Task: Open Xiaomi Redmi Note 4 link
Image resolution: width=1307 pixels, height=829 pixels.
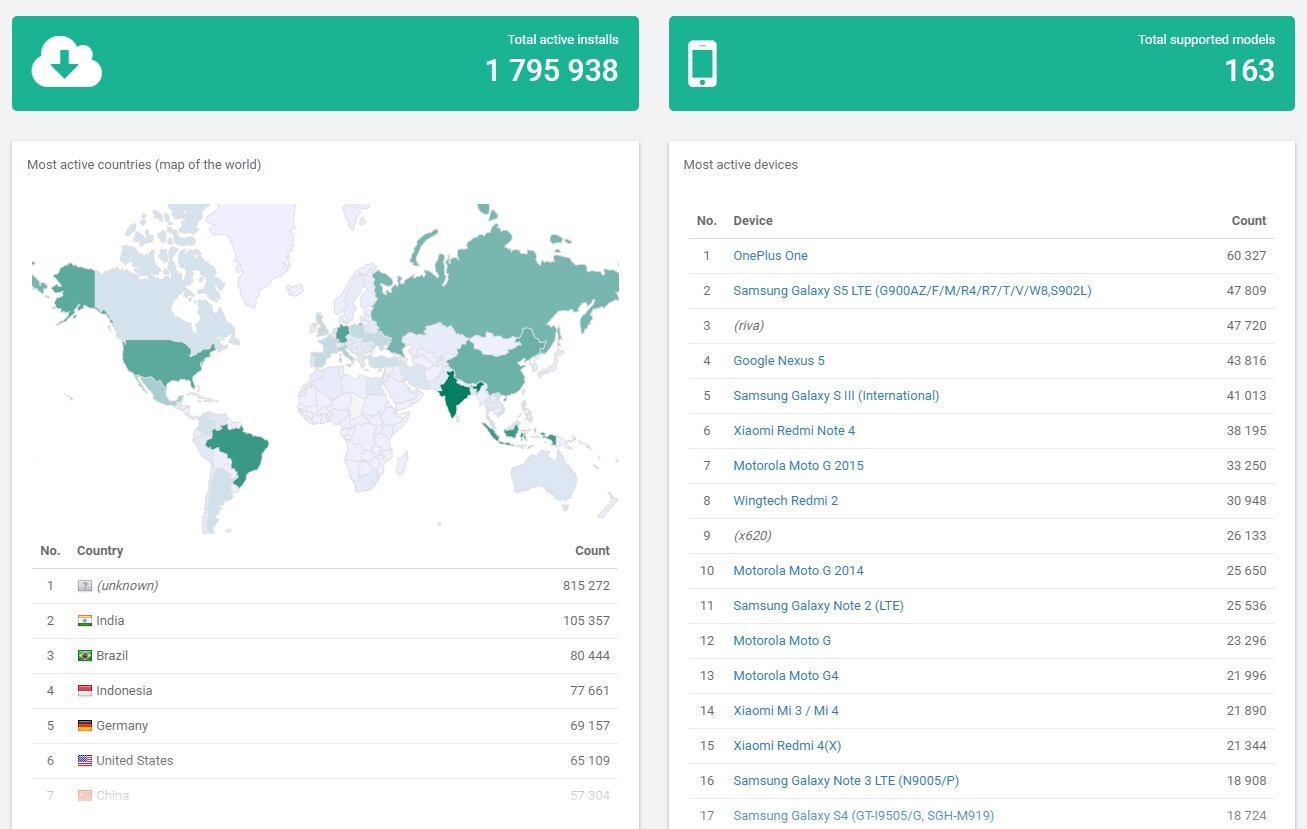Action: 793,431
